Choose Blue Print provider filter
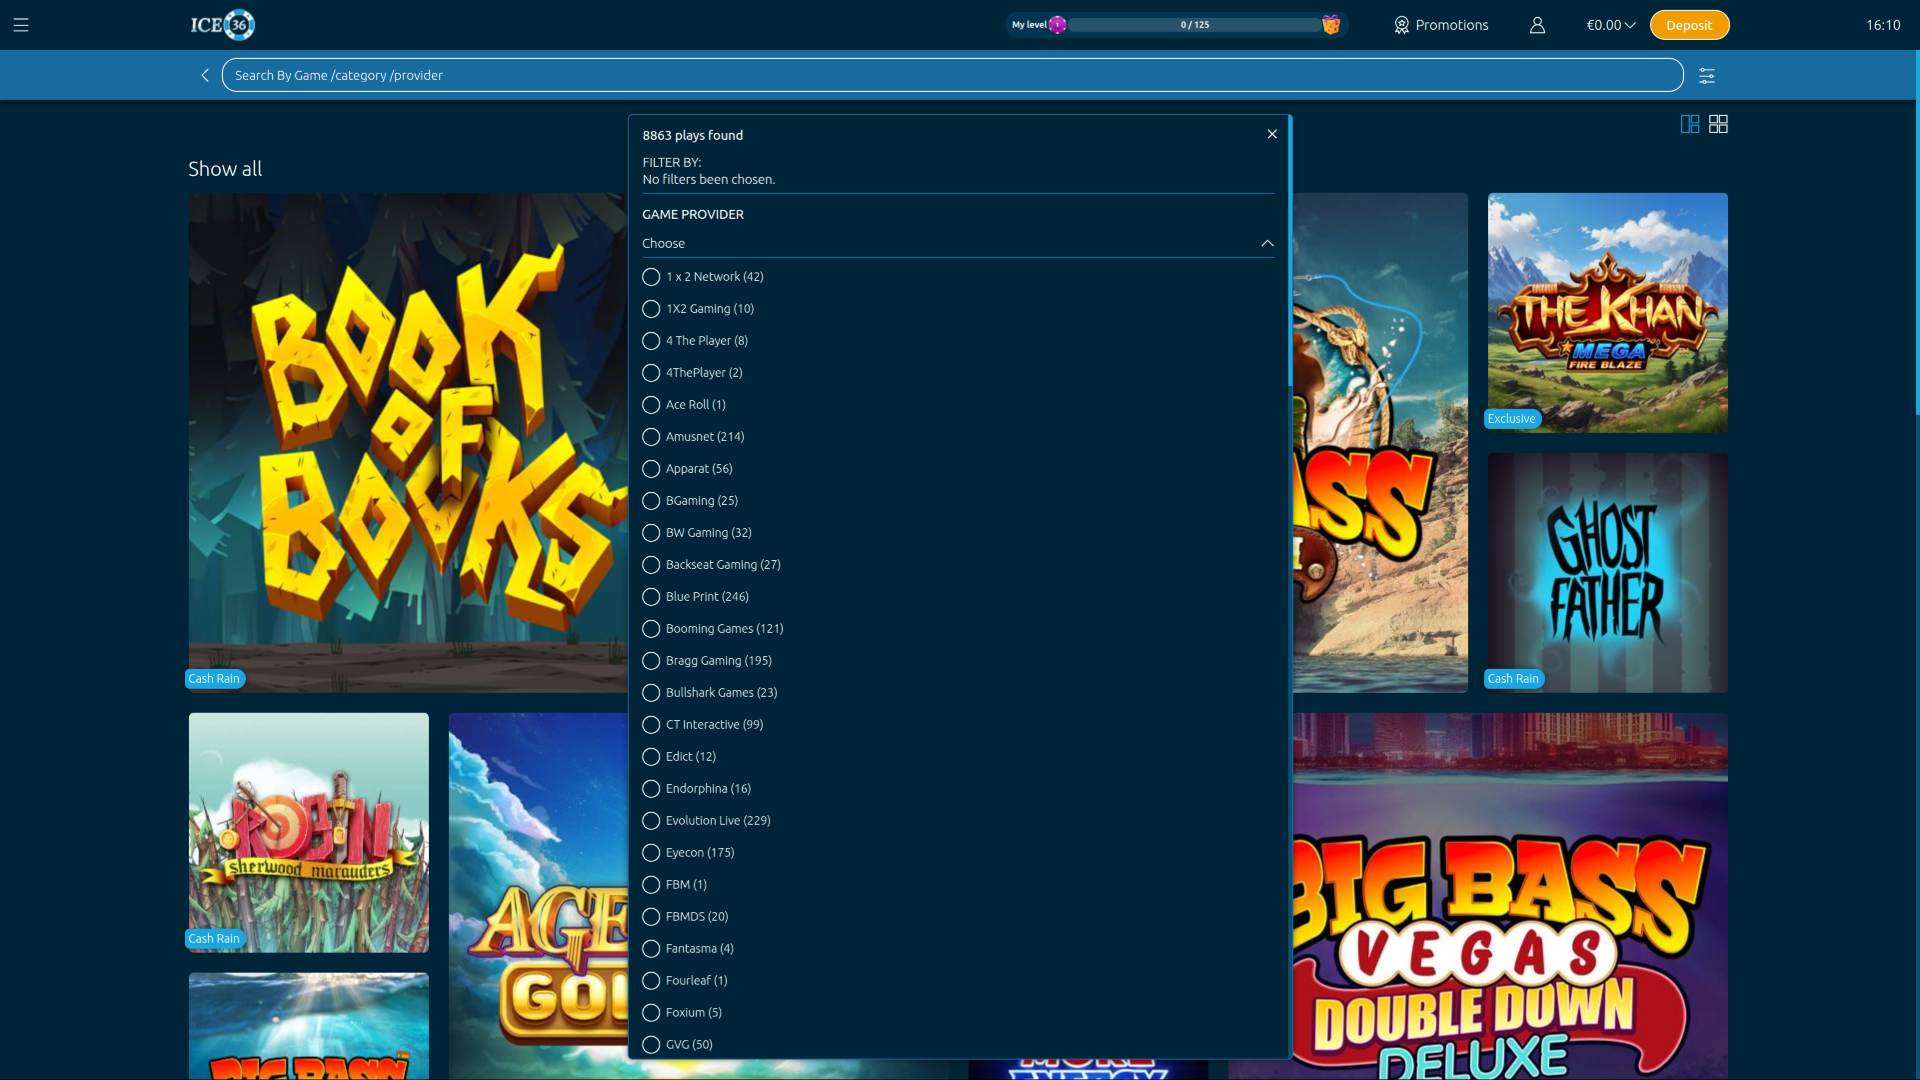This screenshot has height=1080, width=1920. coord(651,597)
